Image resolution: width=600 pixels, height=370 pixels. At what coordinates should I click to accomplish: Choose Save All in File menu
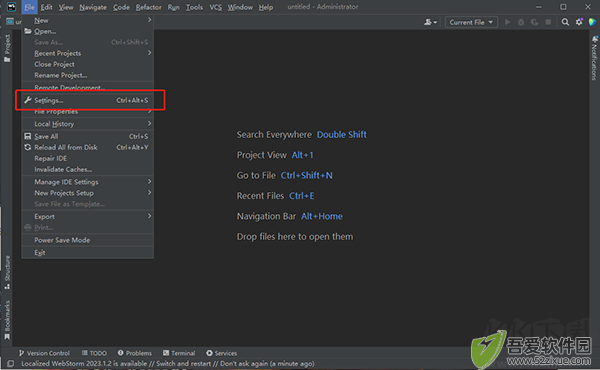(88, 136)
